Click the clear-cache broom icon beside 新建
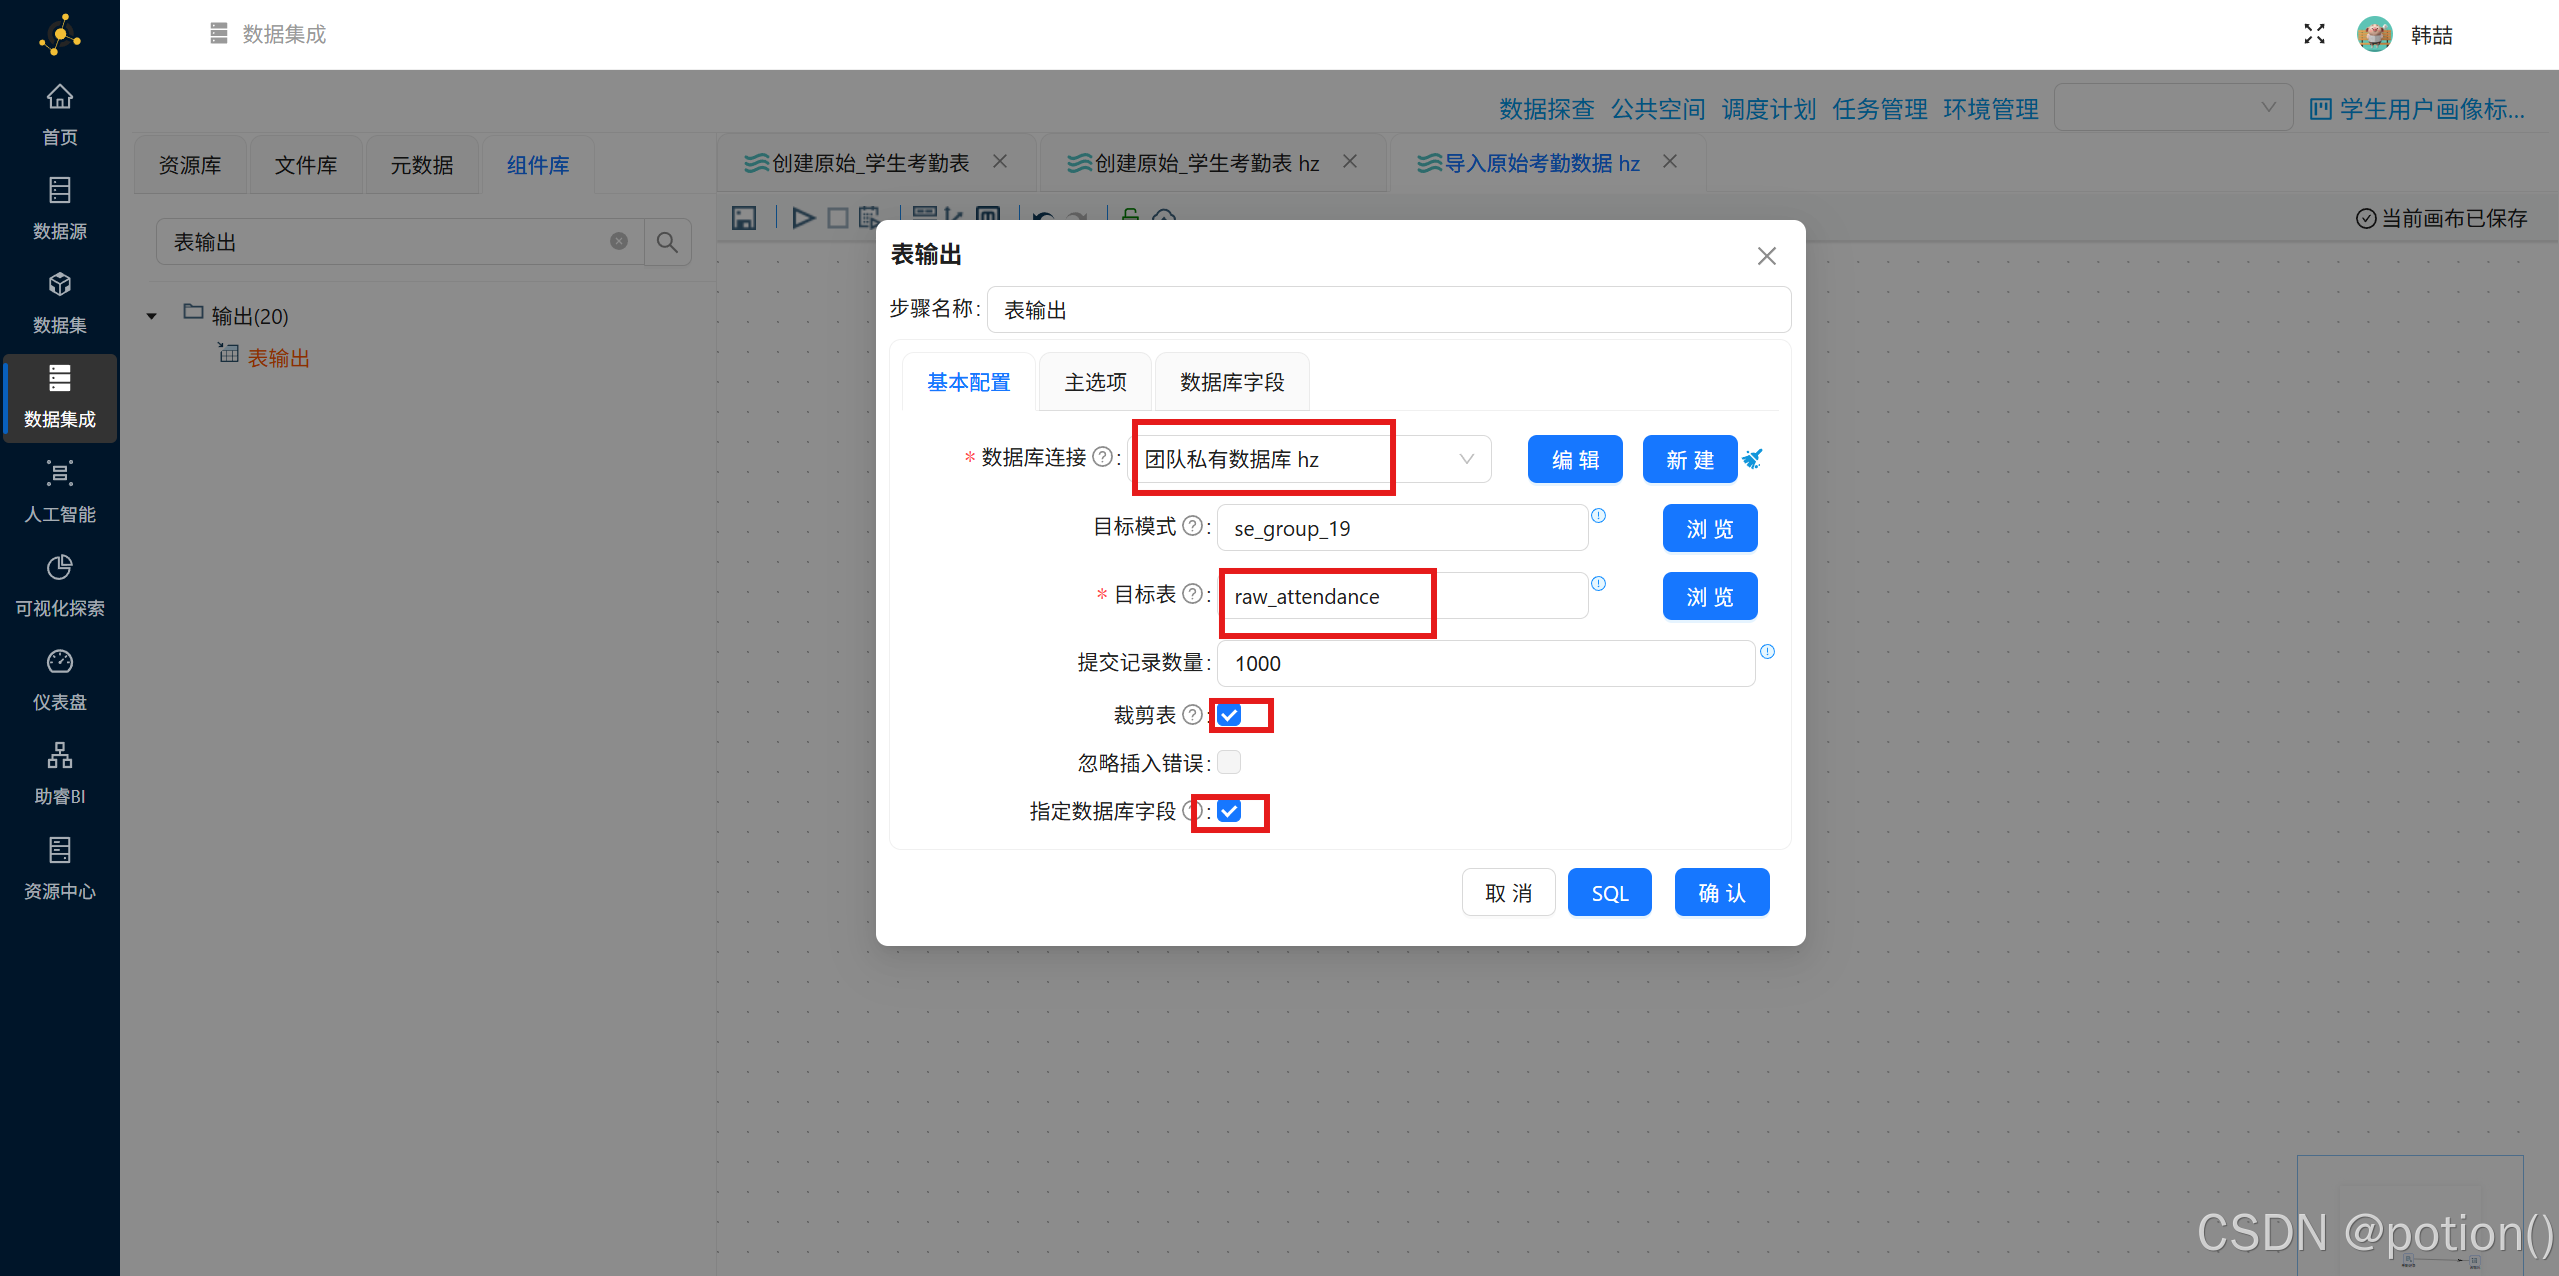 click(x=1752, y=459)
